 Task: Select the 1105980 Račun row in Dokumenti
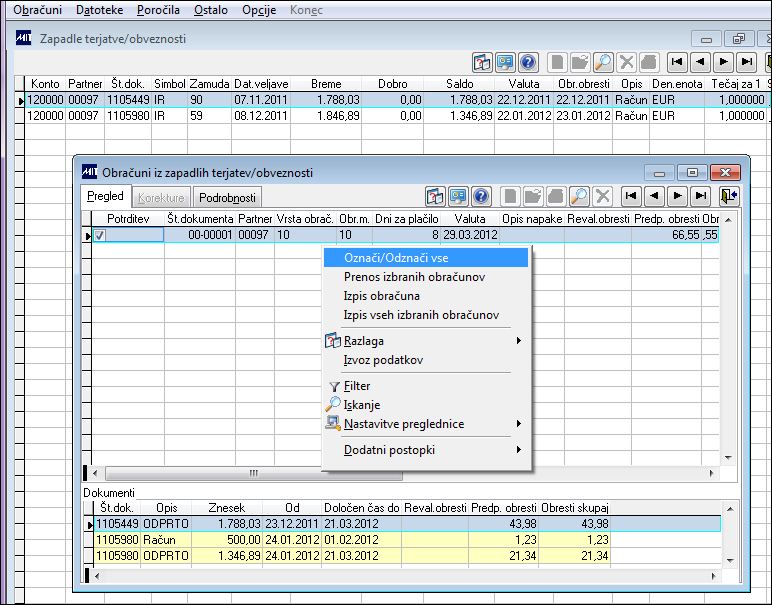(352, 540)
